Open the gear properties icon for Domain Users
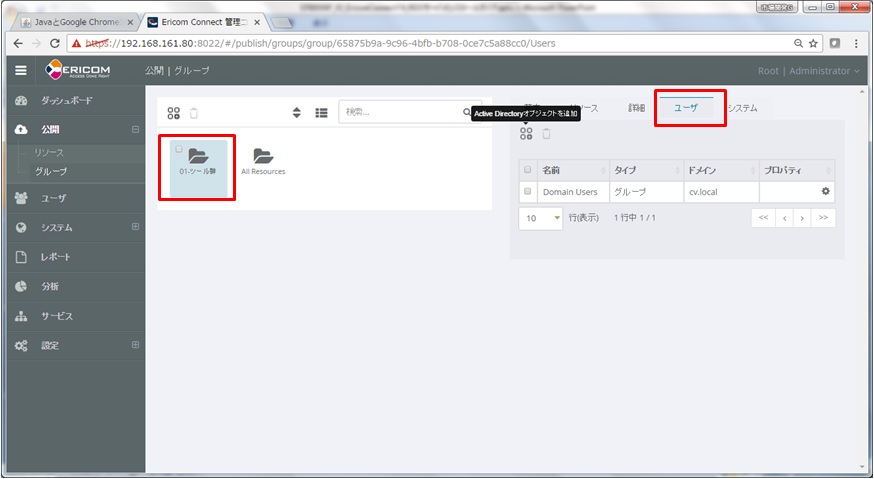Screen dimensions: 874x479 825,191
